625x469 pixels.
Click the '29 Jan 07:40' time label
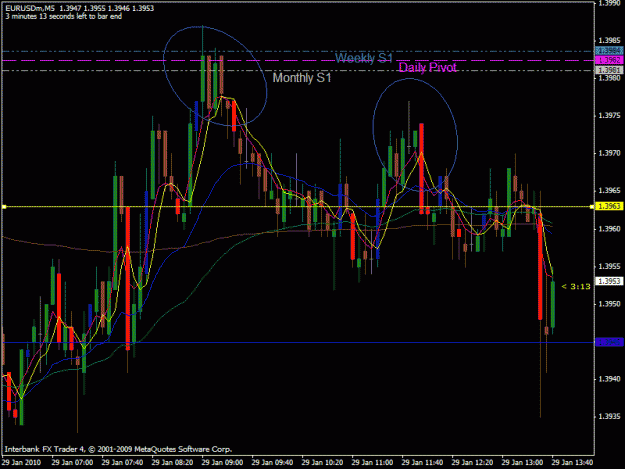(x=122, y=462)
